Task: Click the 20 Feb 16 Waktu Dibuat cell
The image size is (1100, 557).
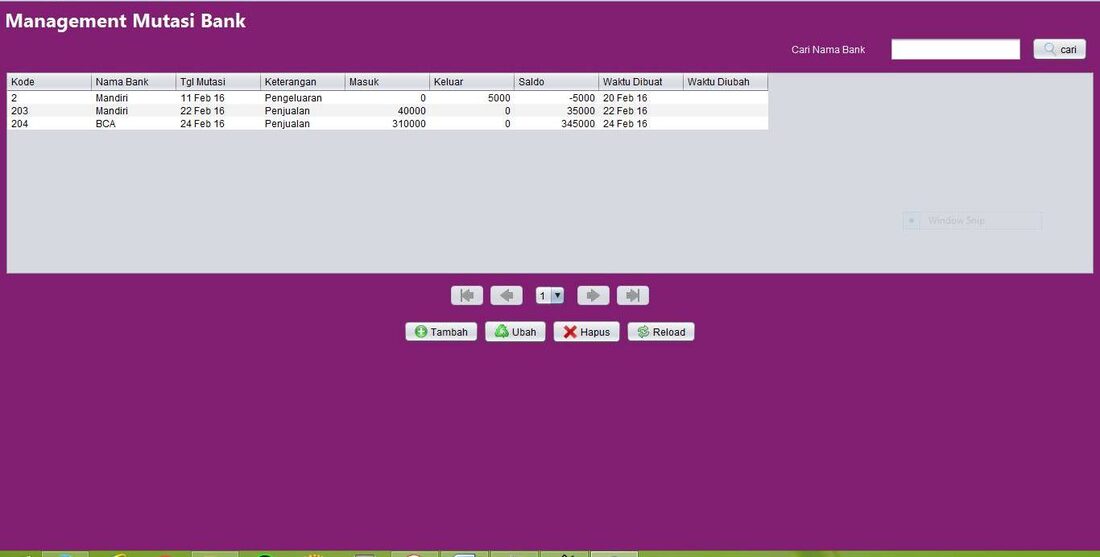Action: click(x=641, y=98)
